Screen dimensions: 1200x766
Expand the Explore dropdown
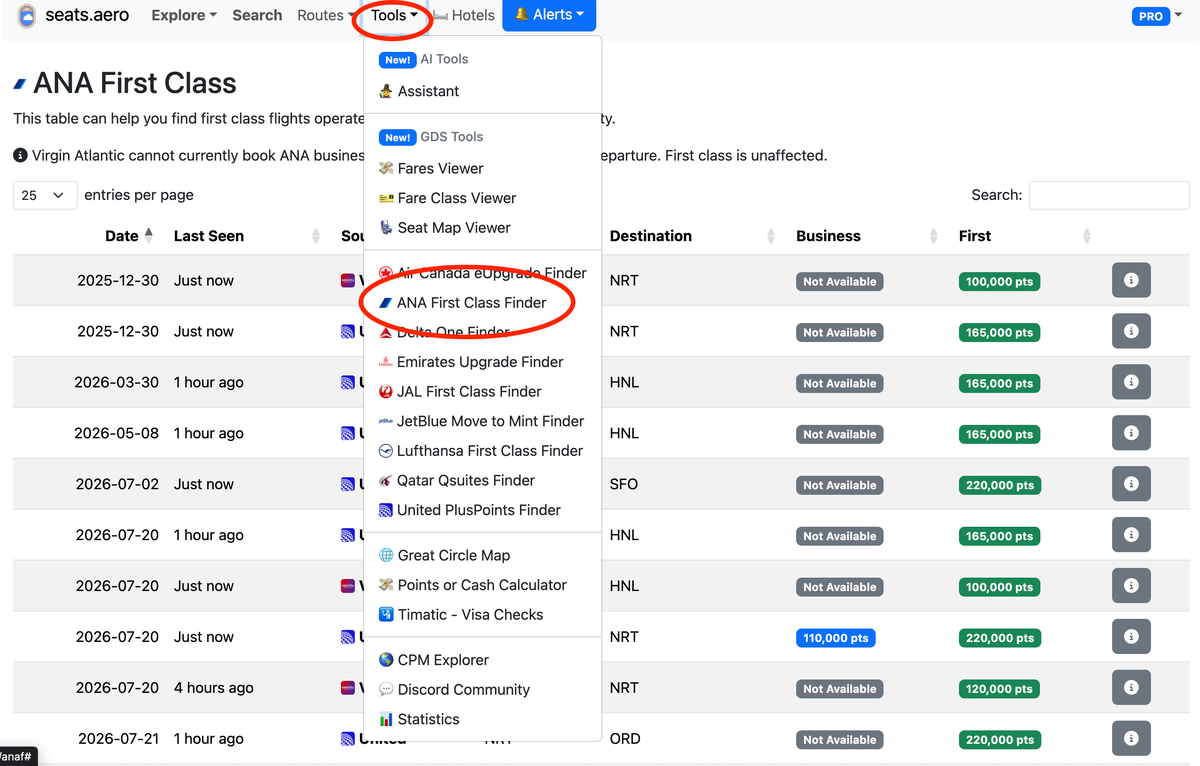(x=184, y=15)
